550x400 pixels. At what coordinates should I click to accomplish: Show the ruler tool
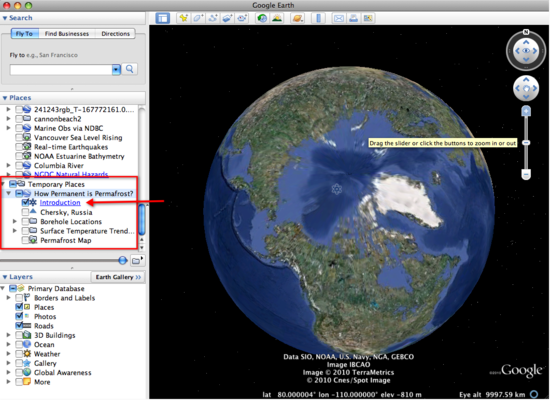(318, 18)
